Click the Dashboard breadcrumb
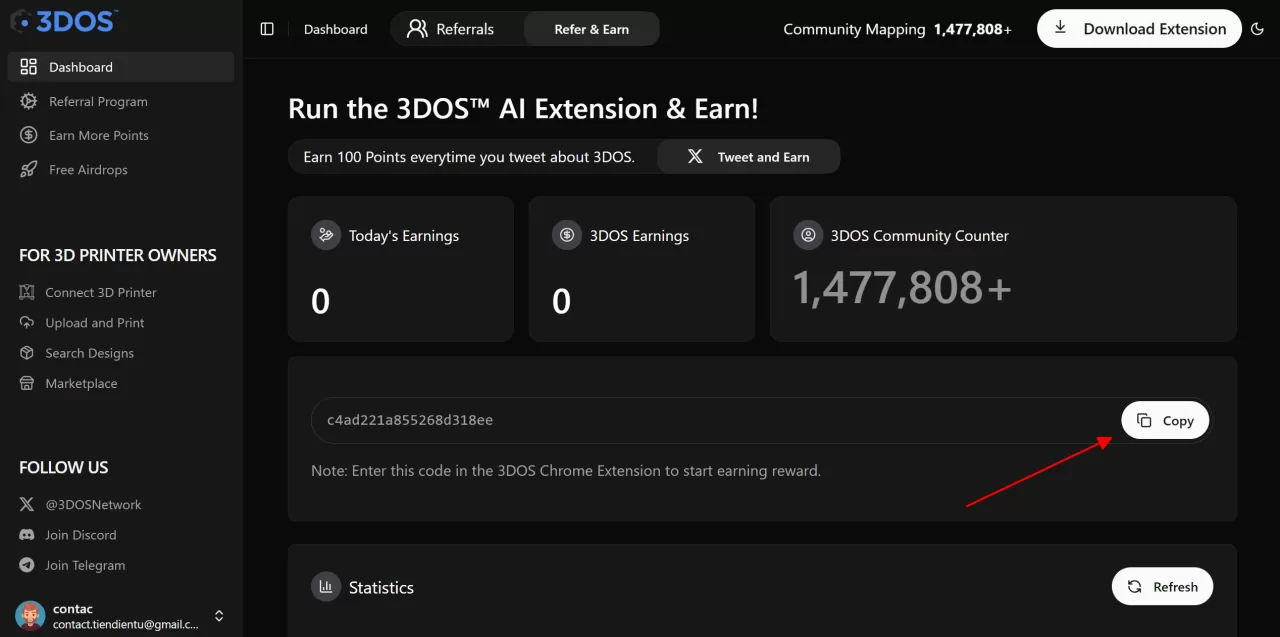Viewport: 1280px width, 637px height. (x=336, y=29)
